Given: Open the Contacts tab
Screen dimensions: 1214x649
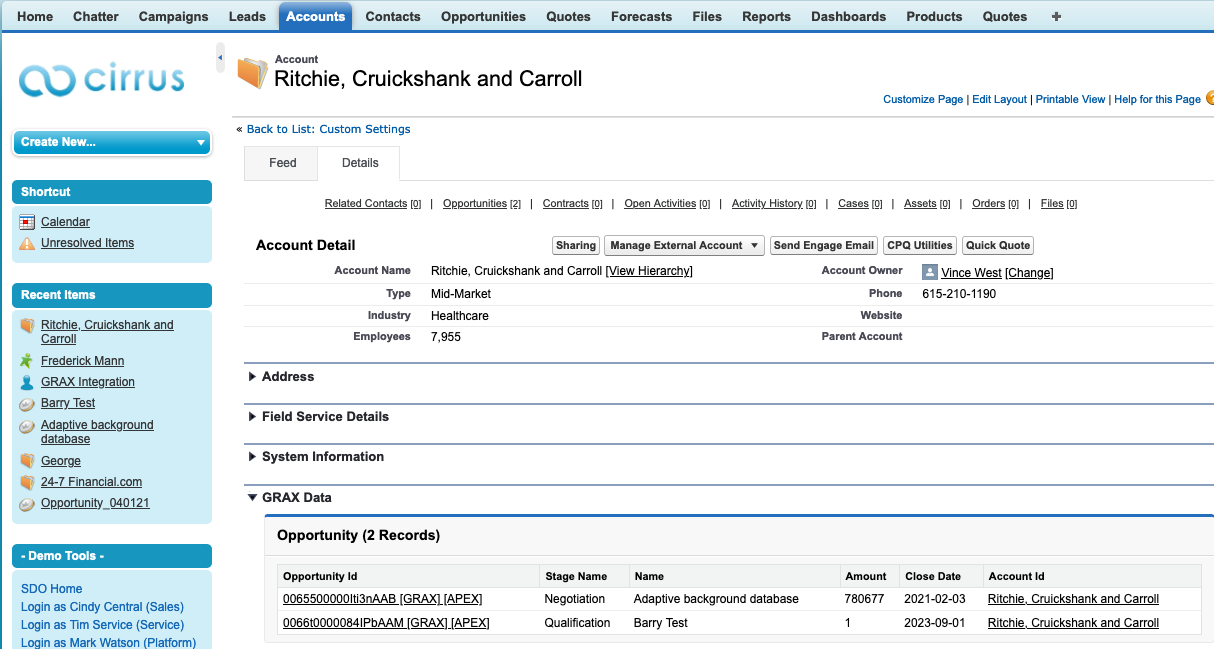Looking at the screenshot, I should [393, 16].
